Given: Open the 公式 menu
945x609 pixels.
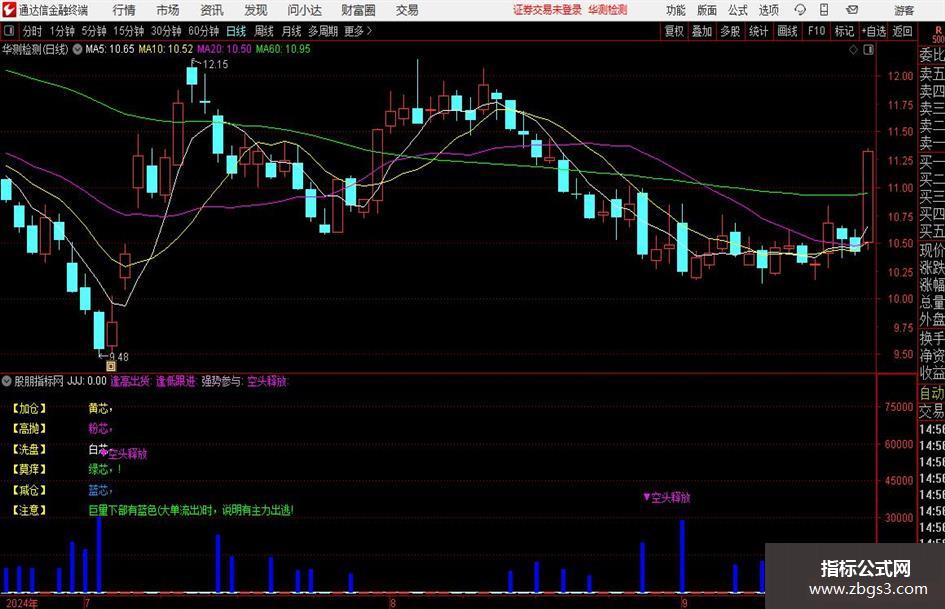Looking at the screenshot, I should click(x=738, y=10).
